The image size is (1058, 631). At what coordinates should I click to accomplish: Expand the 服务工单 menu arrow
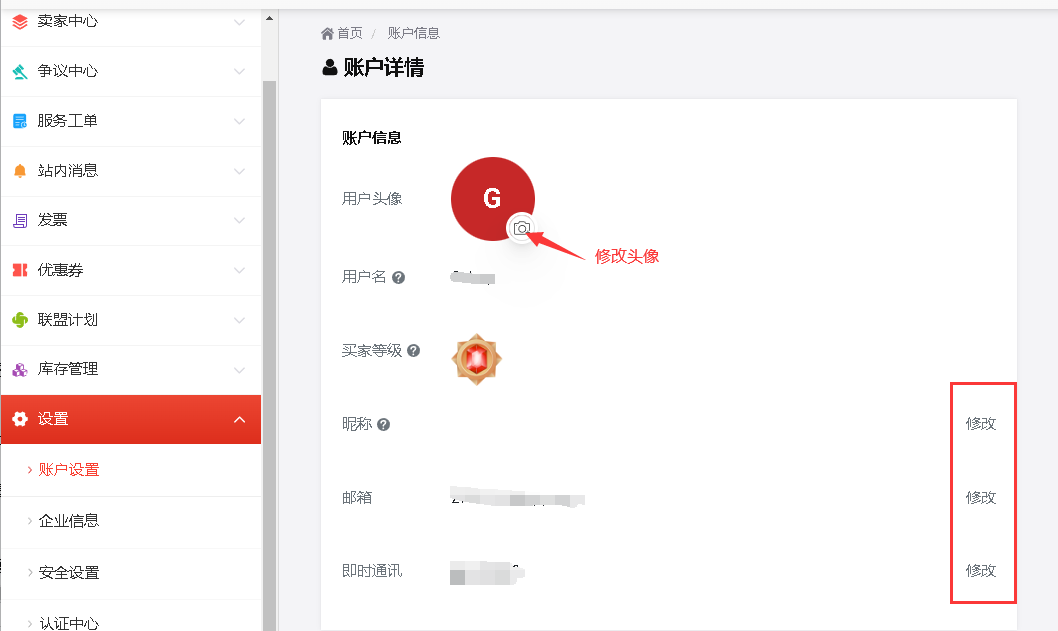239,121
